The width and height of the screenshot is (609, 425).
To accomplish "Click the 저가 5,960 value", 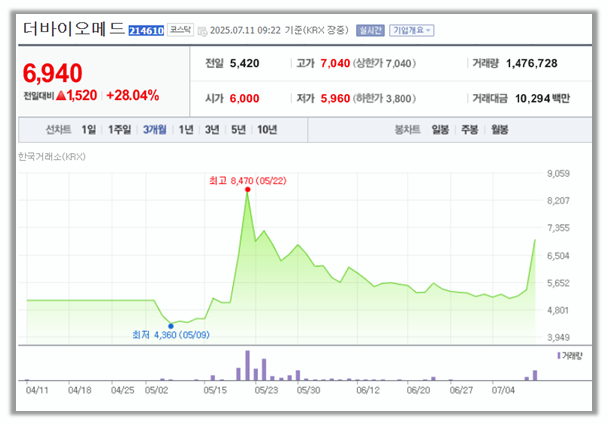I will click(335, 99).
